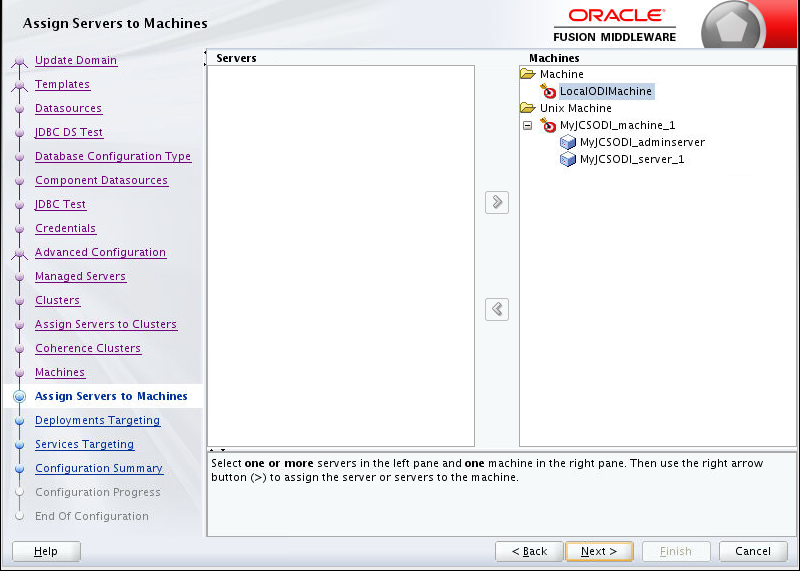Open the Configuration Summary step
800x571 pixels.
coord(99,468)
